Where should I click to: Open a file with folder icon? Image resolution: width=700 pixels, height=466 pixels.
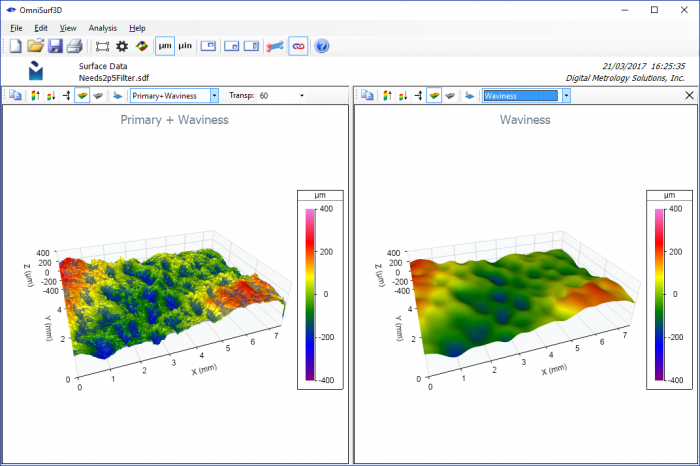coord(35,46)
